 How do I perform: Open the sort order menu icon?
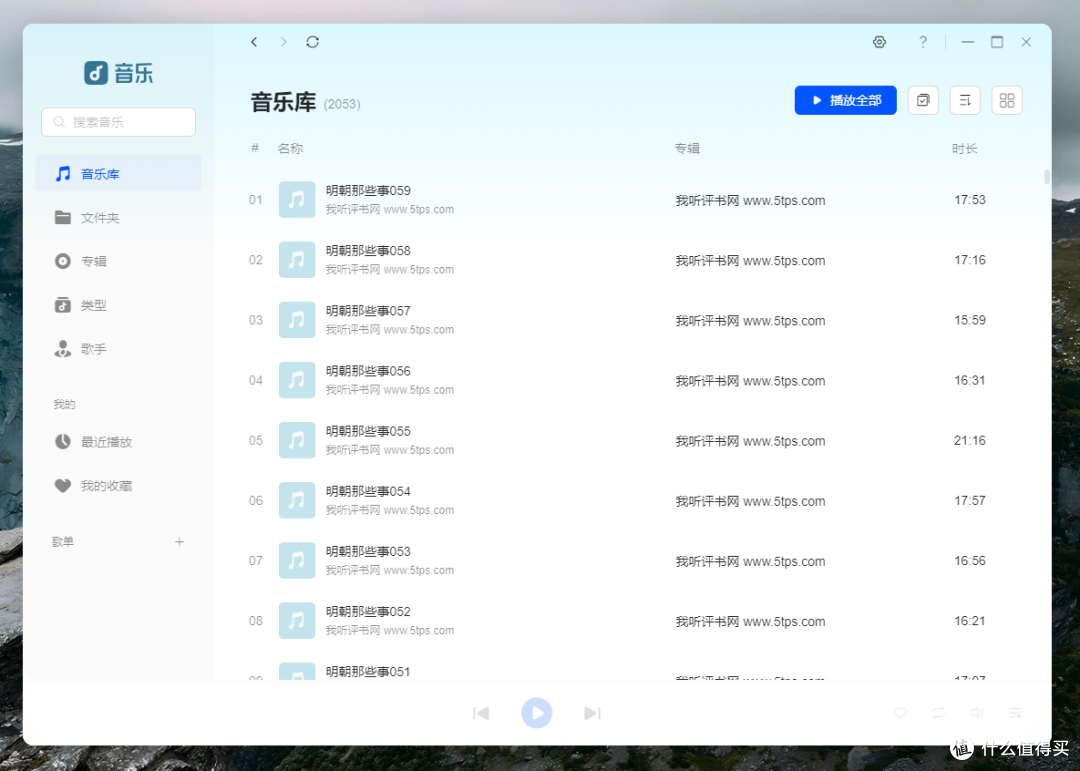pyautogui.click(x=965, y=101)
